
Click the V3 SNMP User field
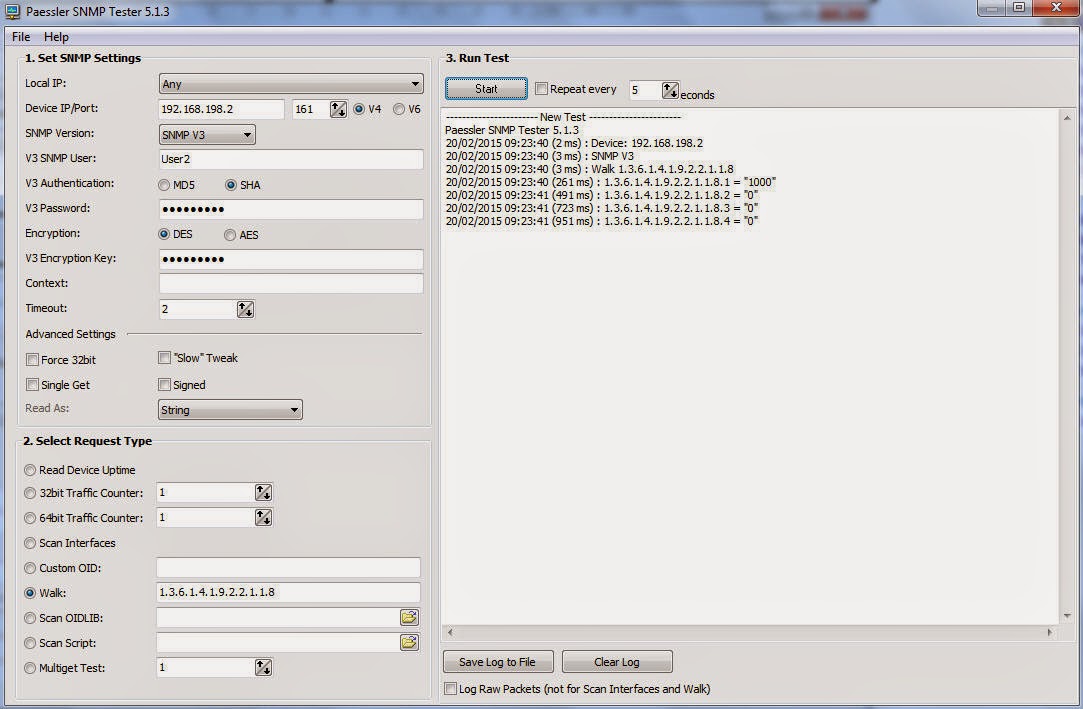[291, 159]
